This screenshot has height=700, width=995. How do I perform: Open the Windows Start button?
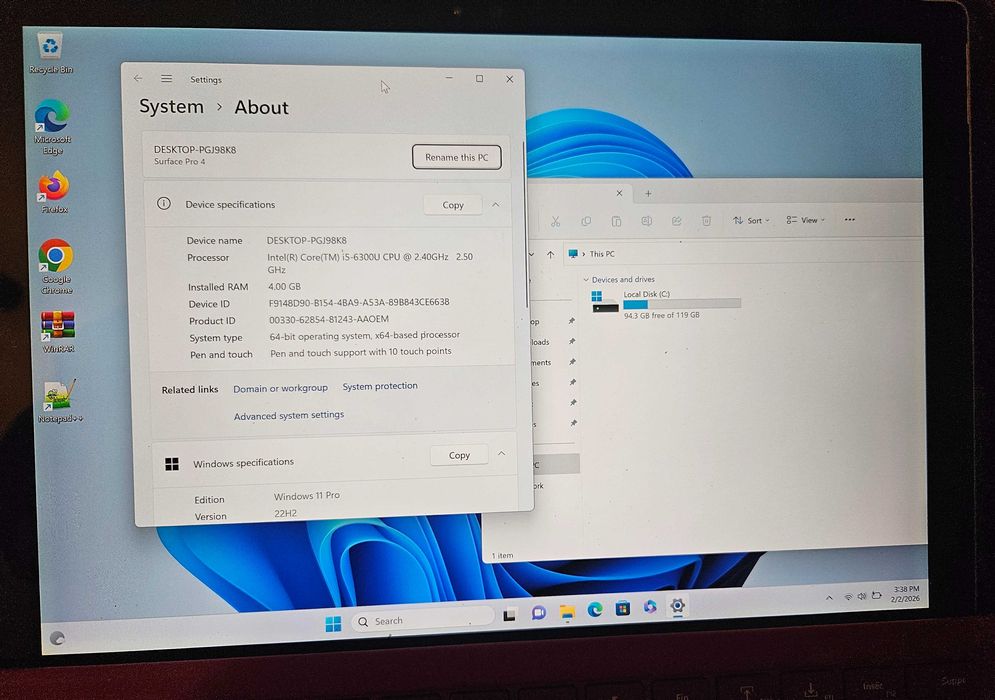pyautogui.click(x=333, y=623)
